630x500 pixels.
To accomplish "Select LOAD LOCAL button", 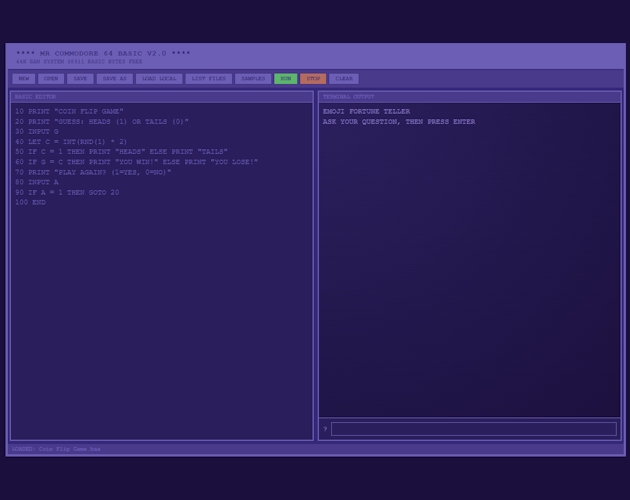I will [159, 78].
